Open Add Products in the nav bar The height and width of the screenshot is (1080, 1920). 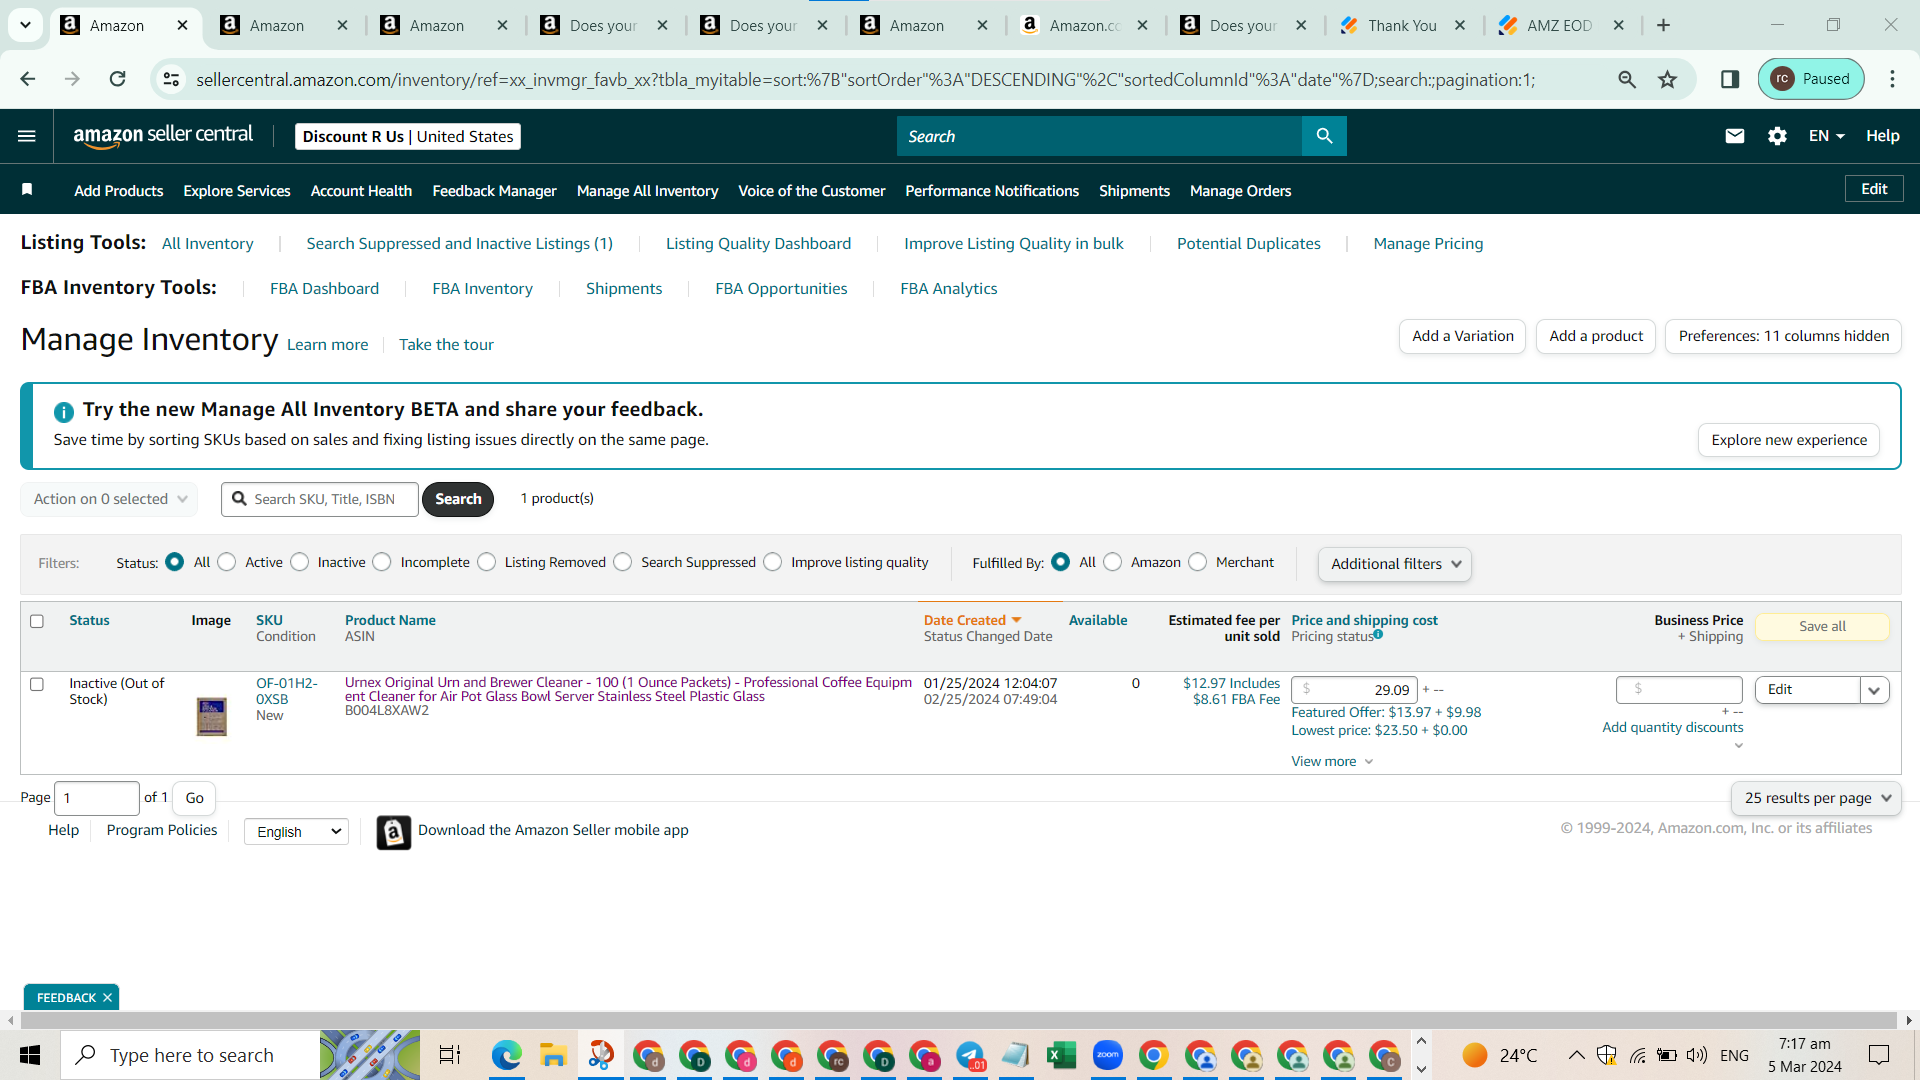[x=118, y=190]
